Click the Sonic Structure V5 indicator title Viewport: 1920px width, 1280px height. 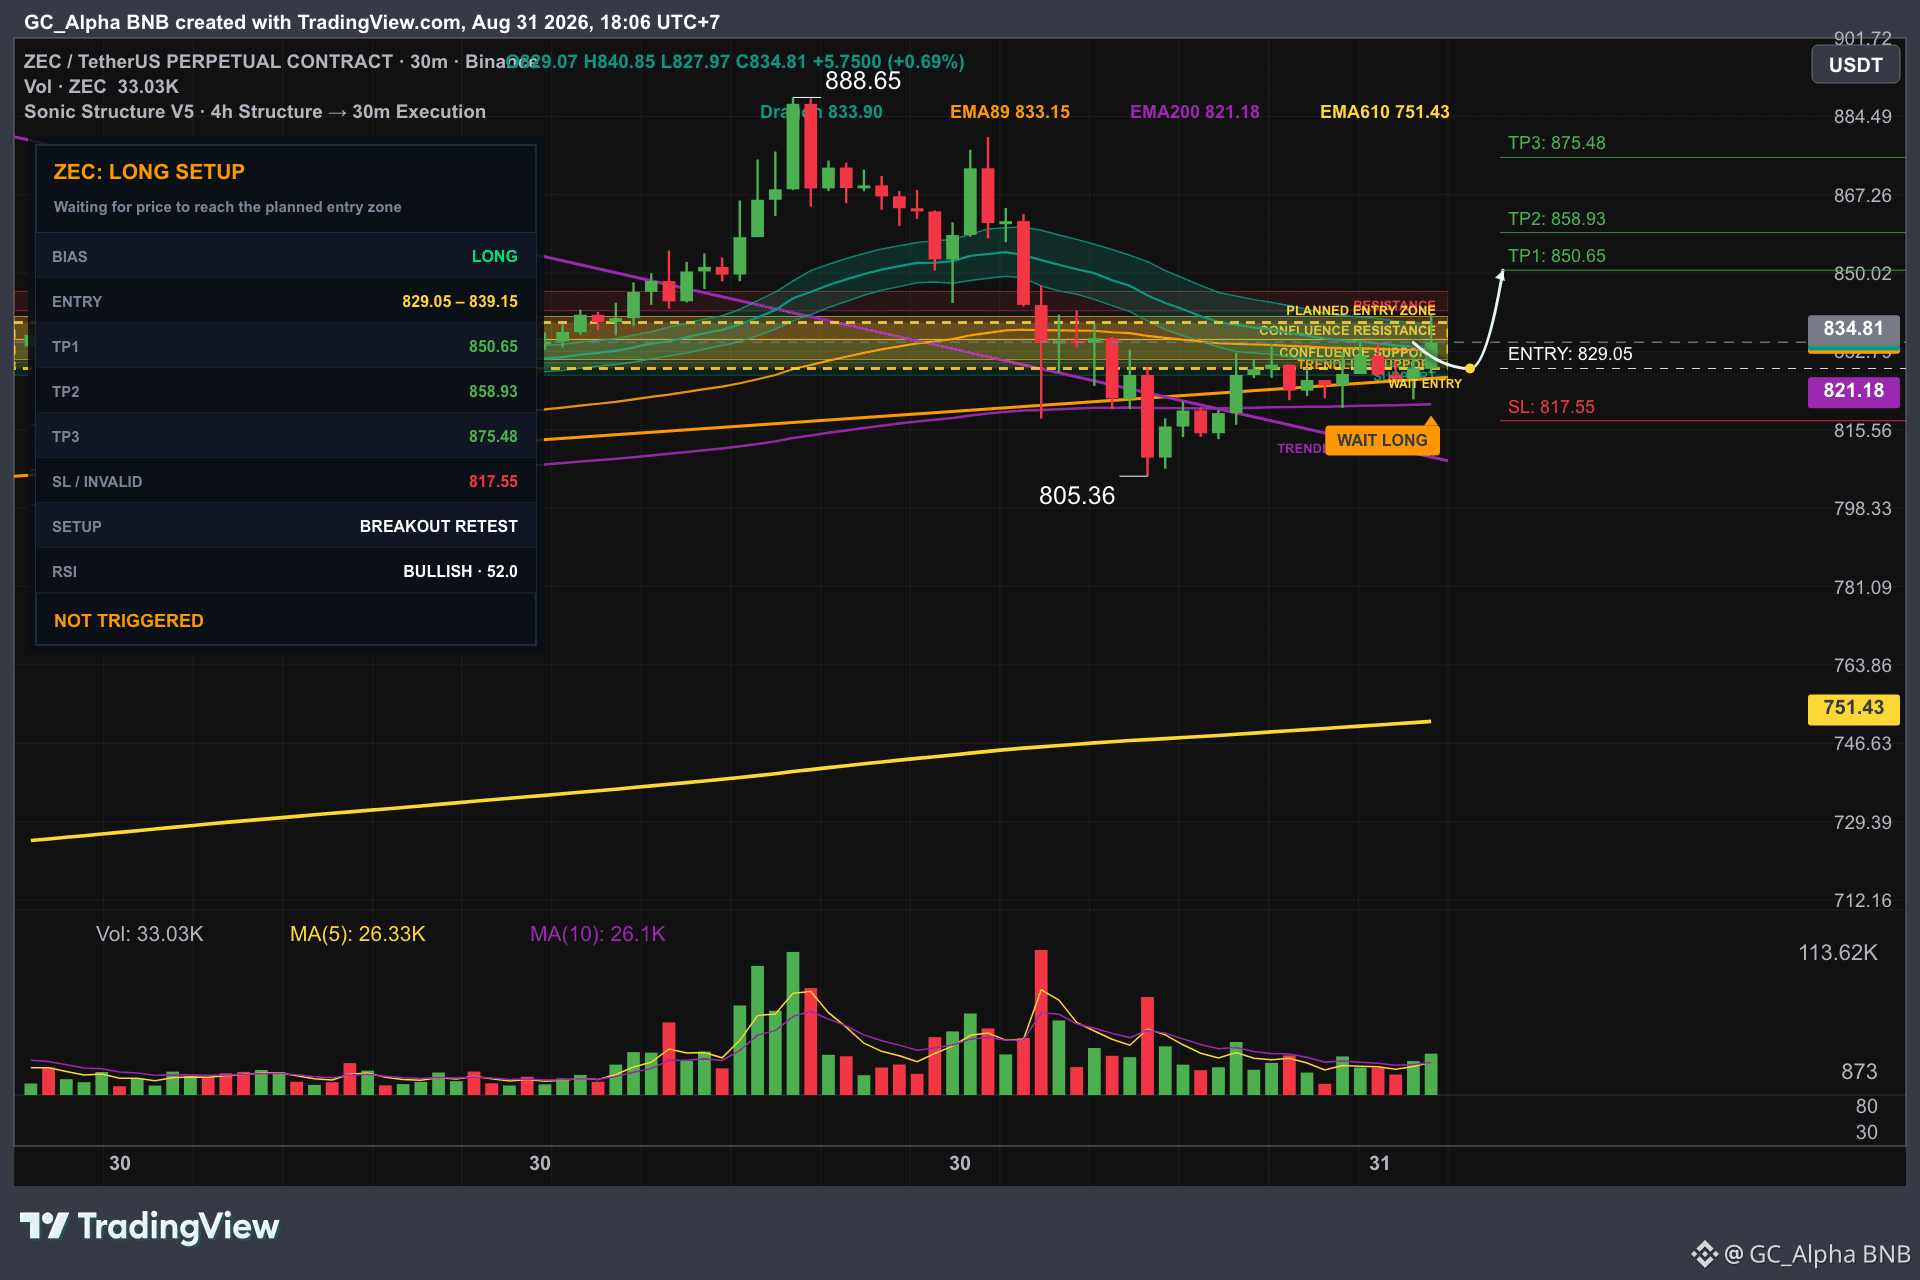click(255, 112)
